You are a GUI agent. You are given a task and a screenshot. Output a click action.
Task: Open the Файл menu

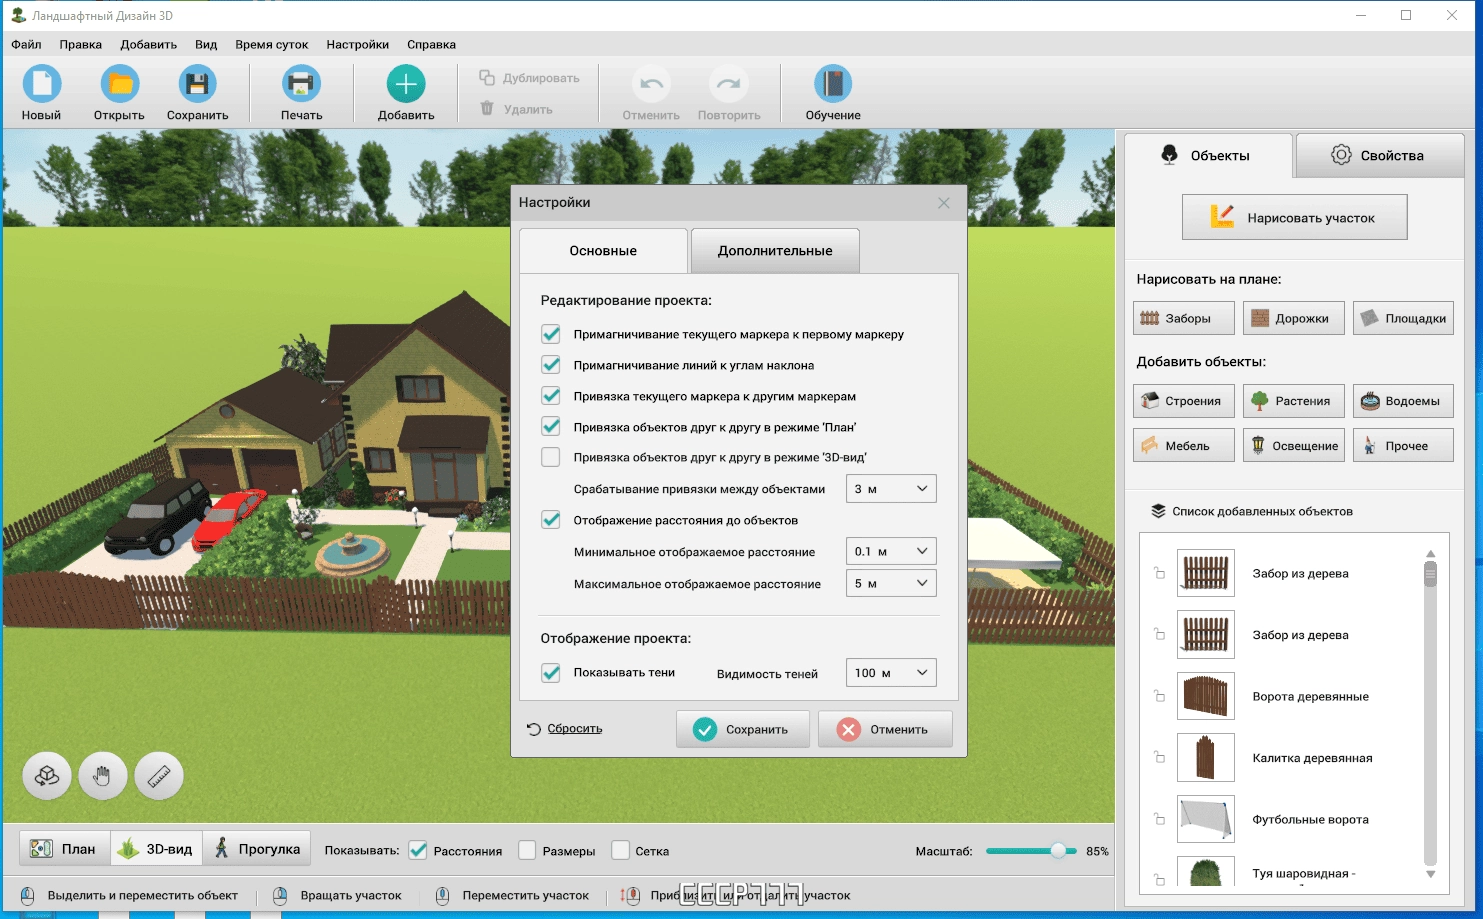coord(26,44)
